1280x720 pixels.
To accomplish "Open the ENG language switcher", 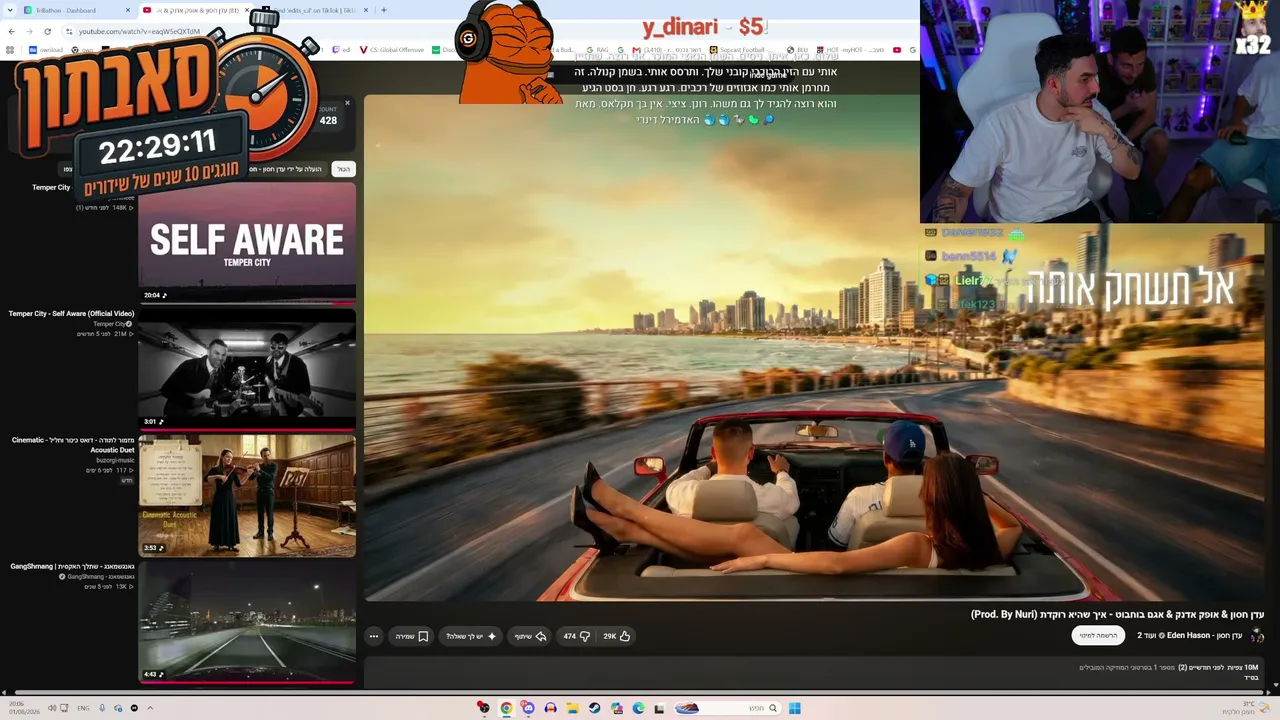I will click(83, 708).
